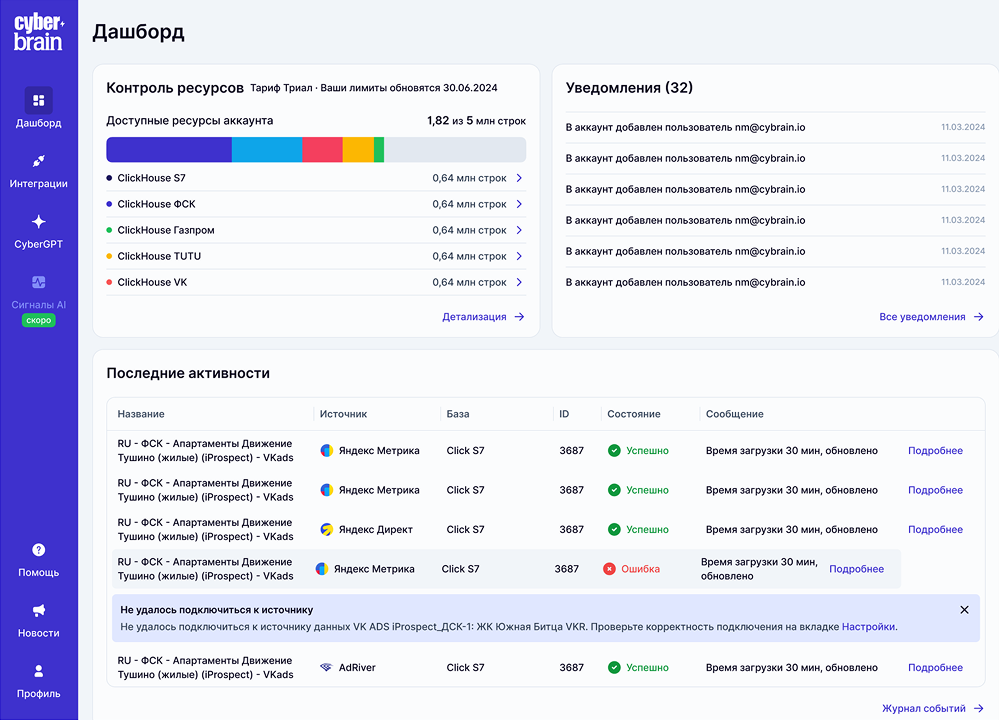
Task: Go to Dashboard menu item
Action: point(39,110)
